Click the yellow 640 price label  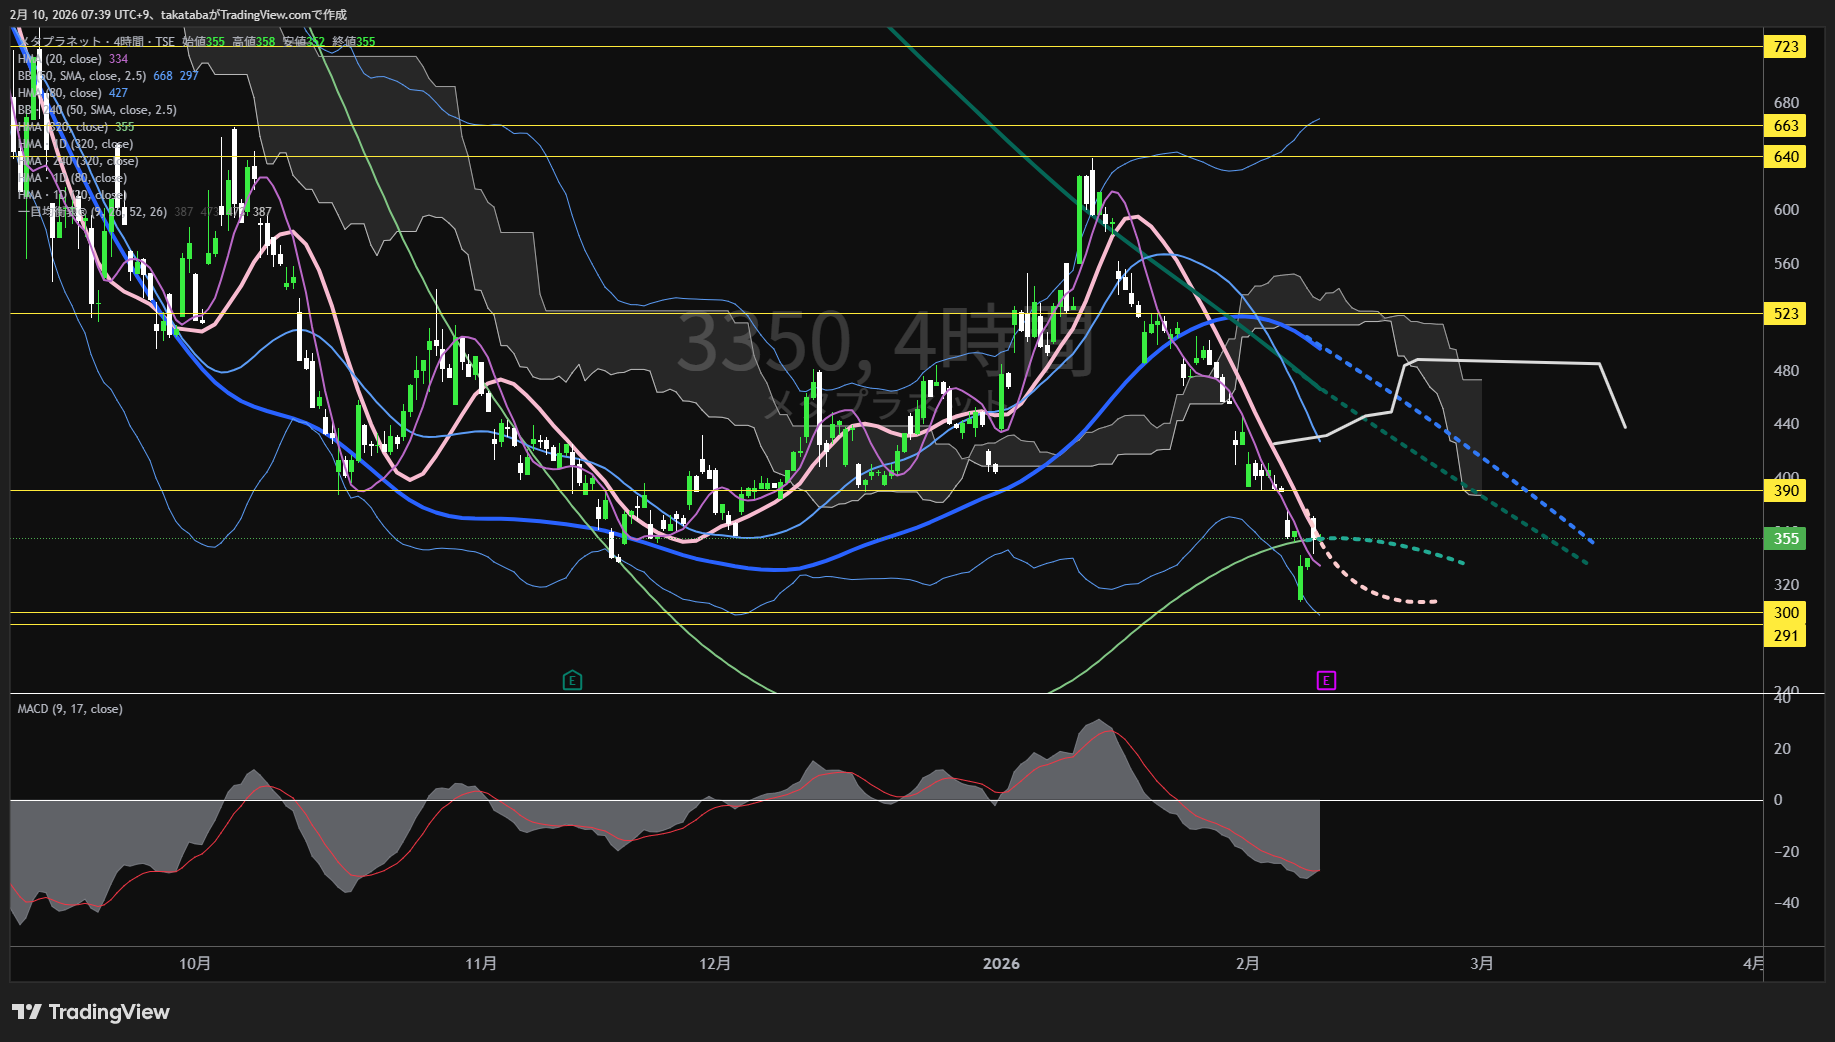tap(1786, 157)
